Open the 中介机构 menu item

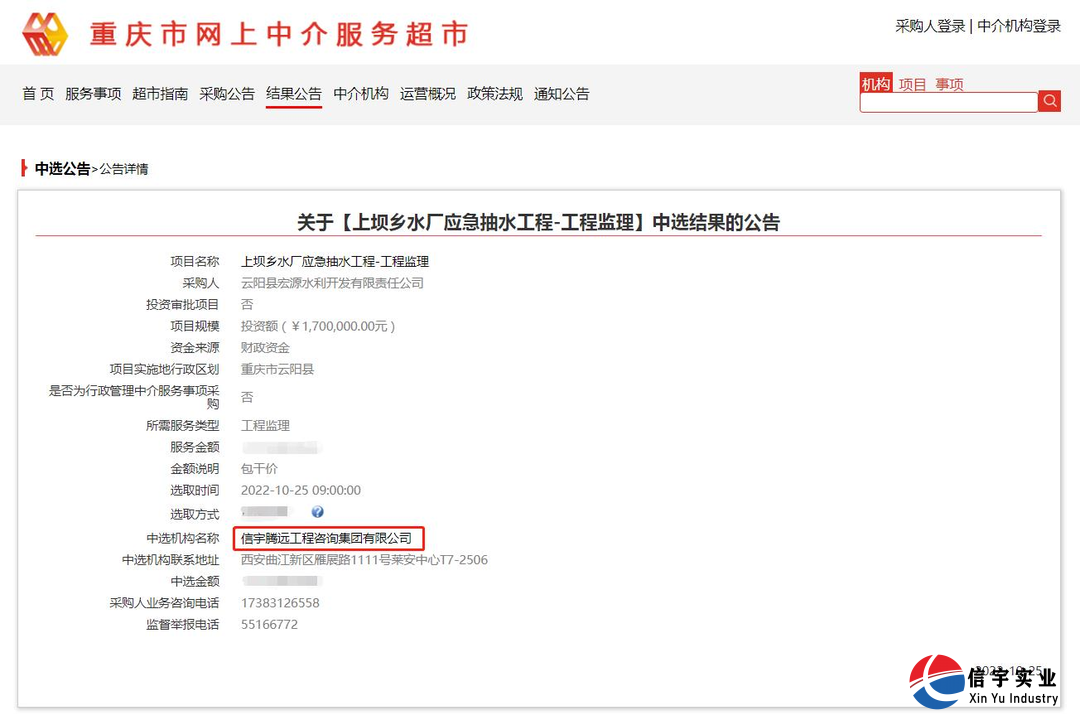[x=360, y=93]
